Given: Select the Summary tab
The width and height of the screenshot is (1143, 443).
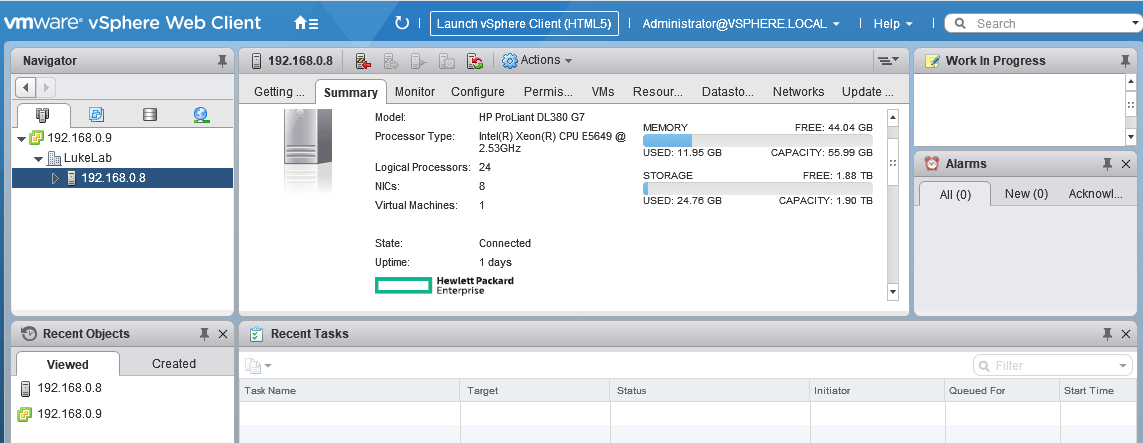Looking at the screenshot, I should click(x=351, y=93).
